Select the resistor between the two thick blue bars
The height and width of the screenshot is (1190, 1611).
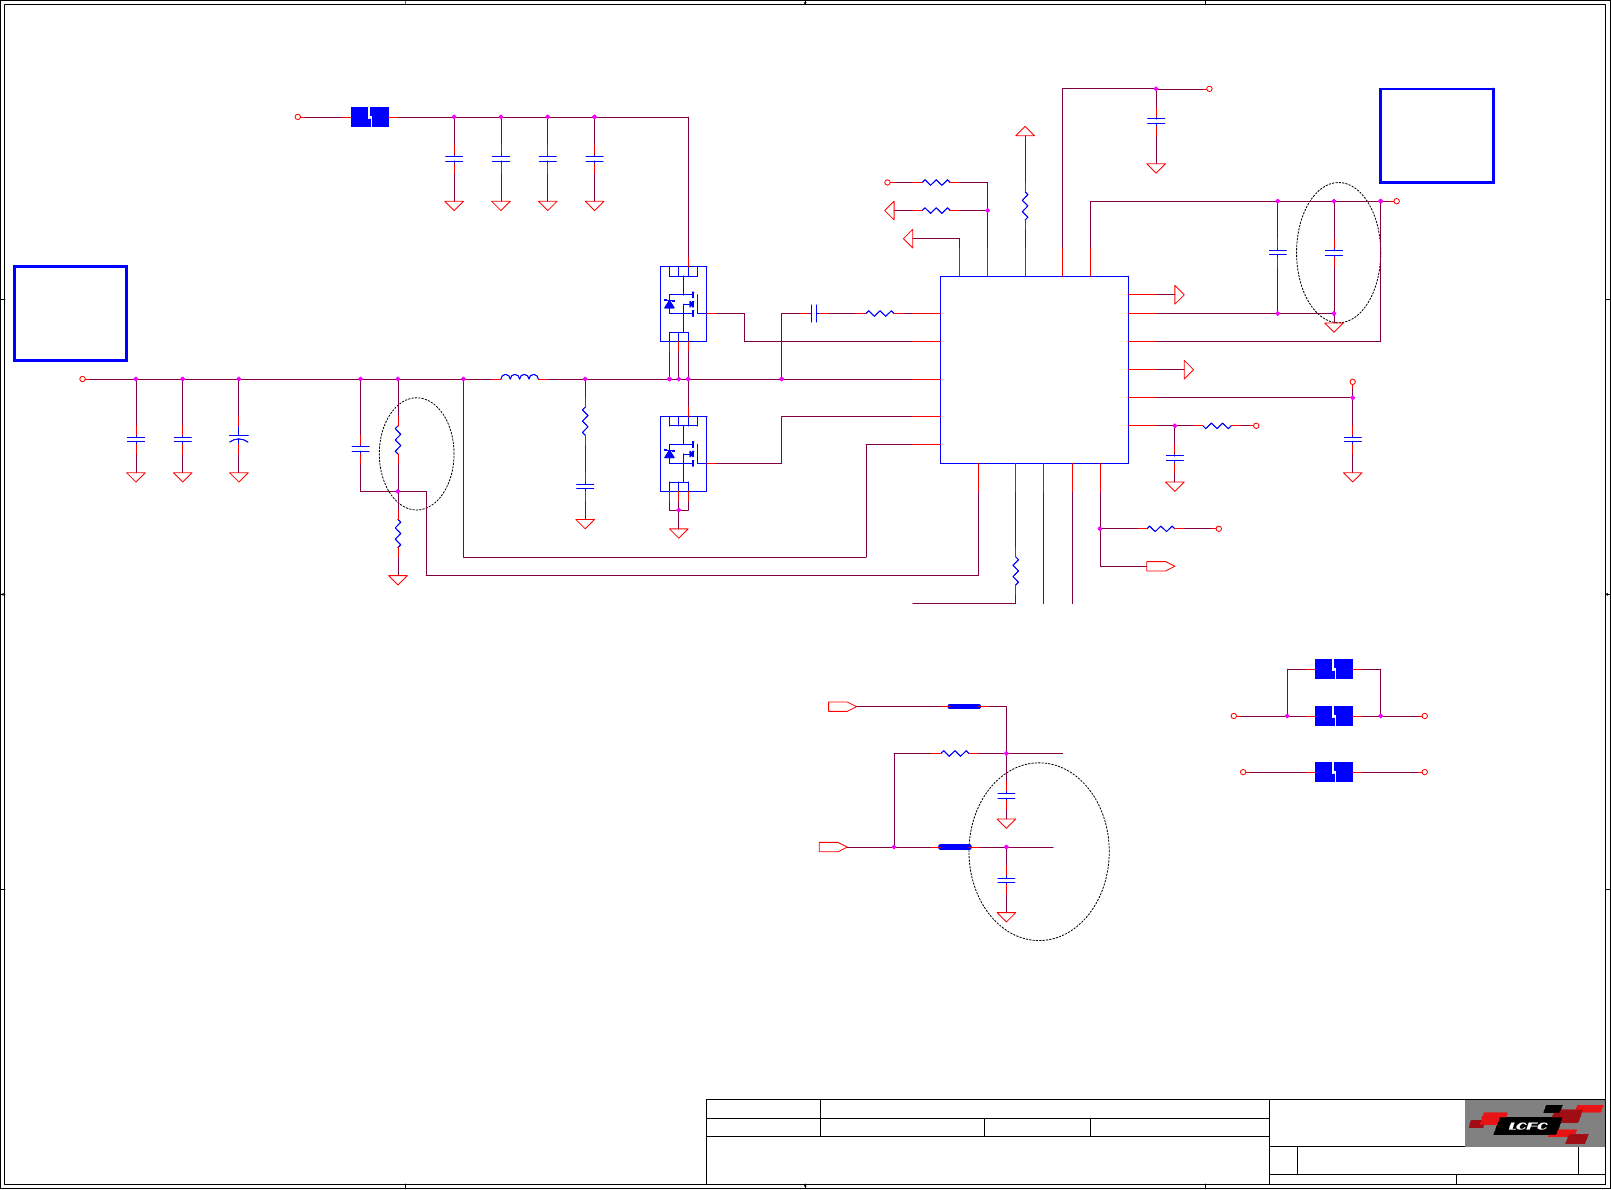tap(955, 753)
